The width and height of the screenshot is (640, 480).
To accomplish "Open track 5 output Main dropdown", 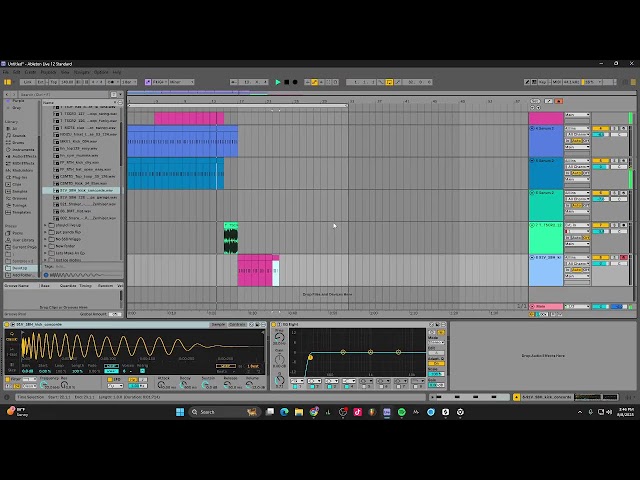I will (577, 179).
